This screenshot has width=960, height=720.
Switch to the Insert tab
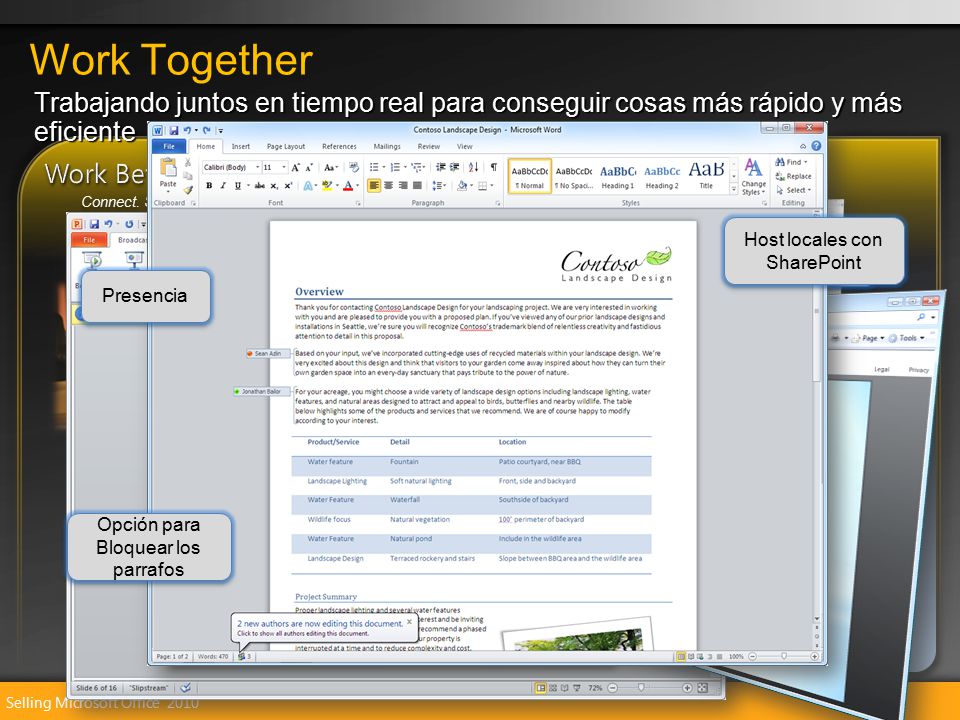pyautogui.click(x=241, y=146)
